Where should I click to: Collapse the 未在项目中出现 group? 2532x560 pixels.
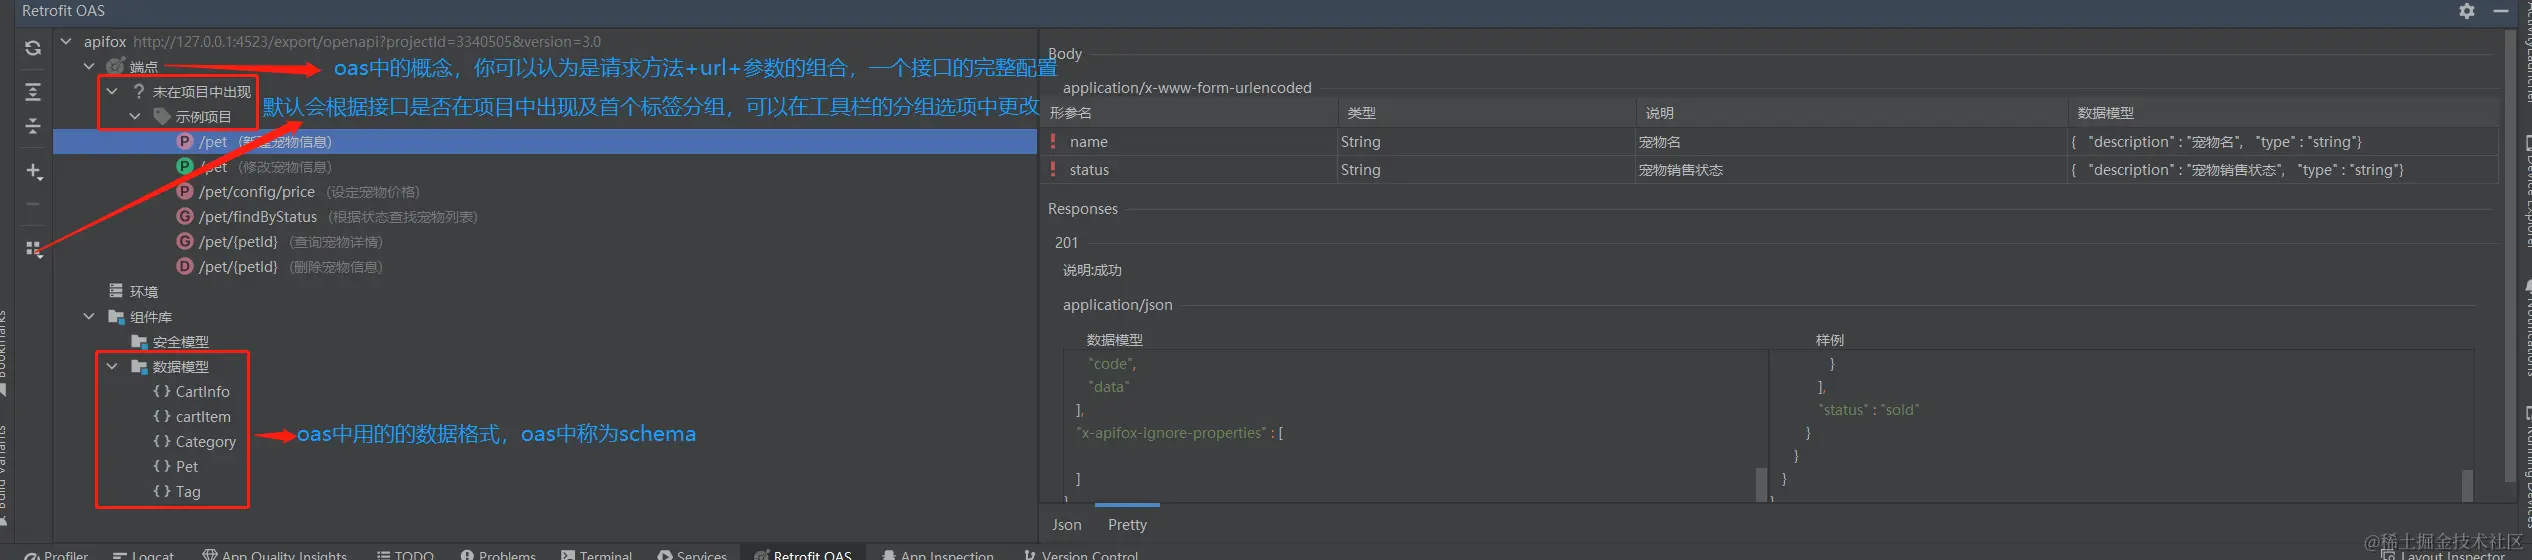click(x=112, y=91)
